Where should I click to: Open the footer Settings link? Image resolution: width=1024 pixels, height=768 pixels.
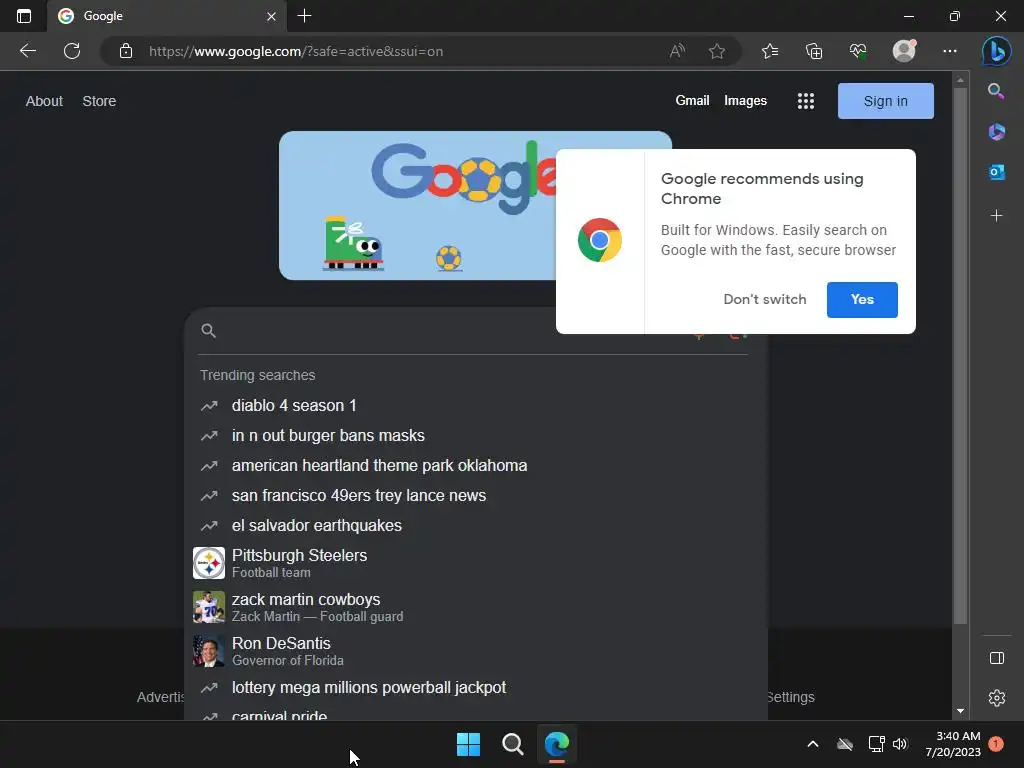pyautogui.click(x=791, y=697)
